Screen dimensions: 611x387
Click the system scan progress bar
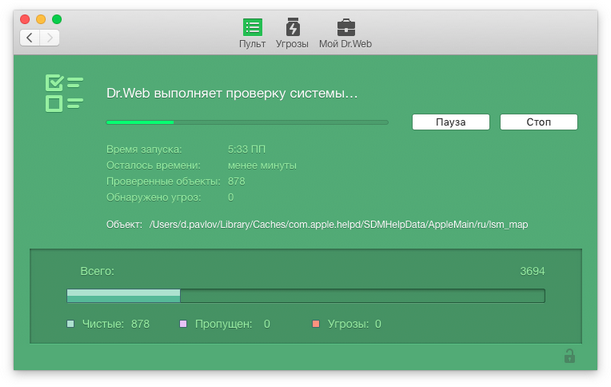click(247, 122)
